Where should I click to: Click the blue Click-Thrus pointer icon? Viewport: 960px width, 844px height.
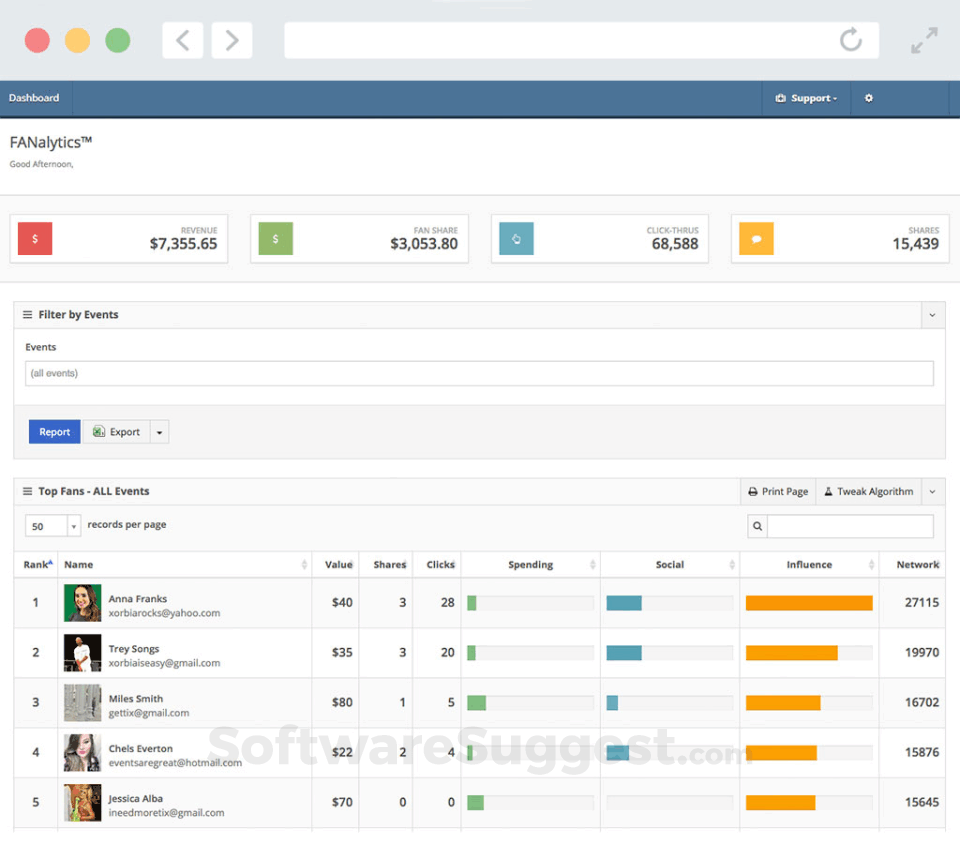(x=516, y=239)
